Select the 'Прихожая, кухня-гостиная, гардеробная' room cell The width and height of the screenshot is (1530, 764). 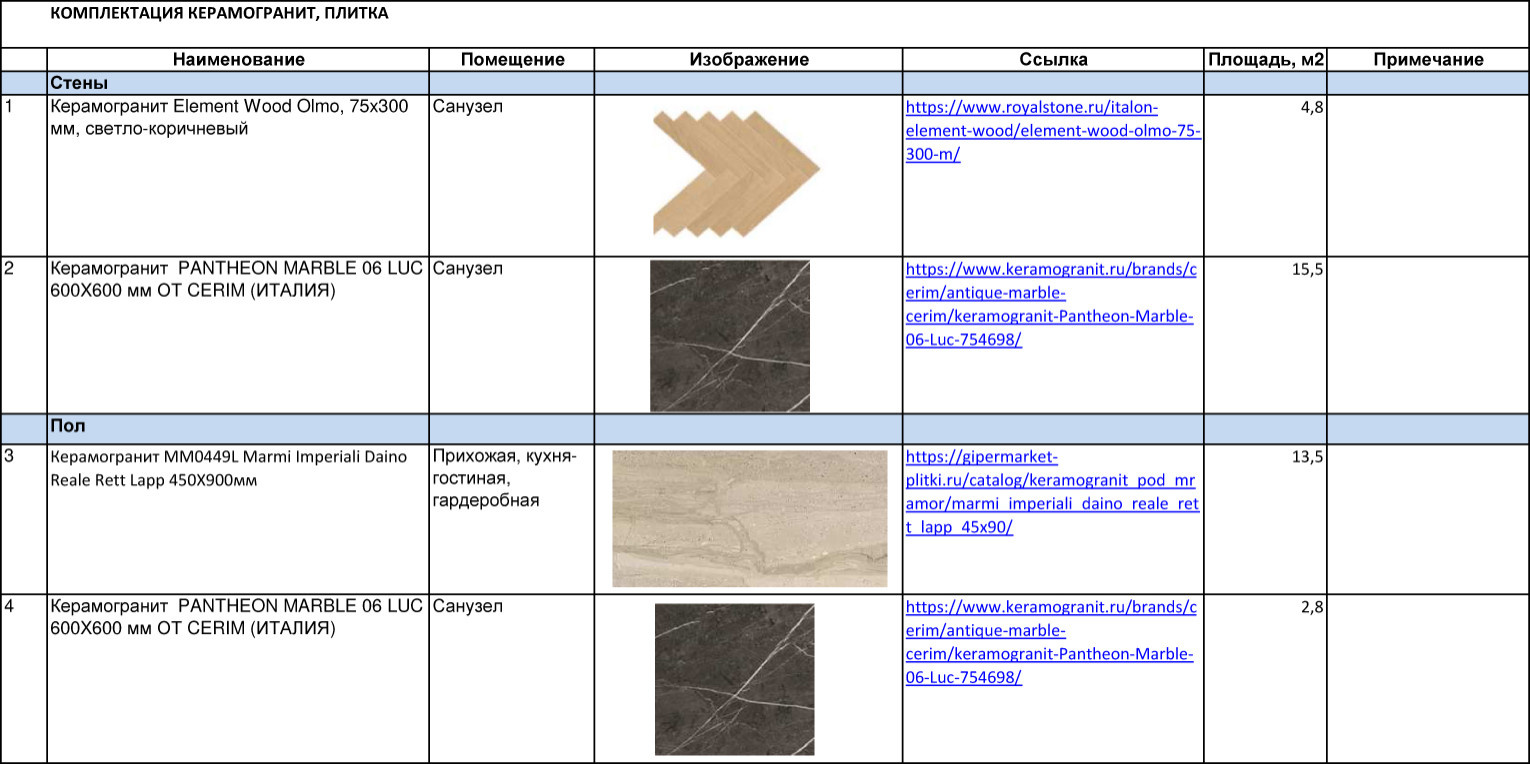click(x=512, y=518)
